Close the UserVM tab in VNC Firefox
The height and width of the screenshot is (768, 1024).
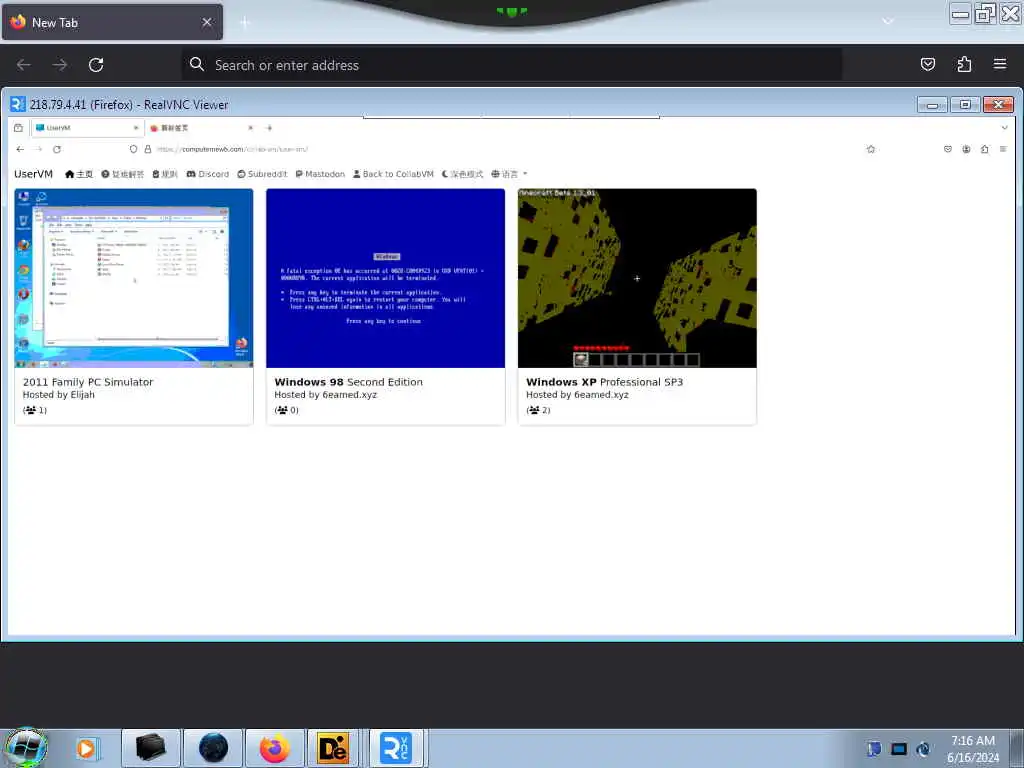coord(136,128)
